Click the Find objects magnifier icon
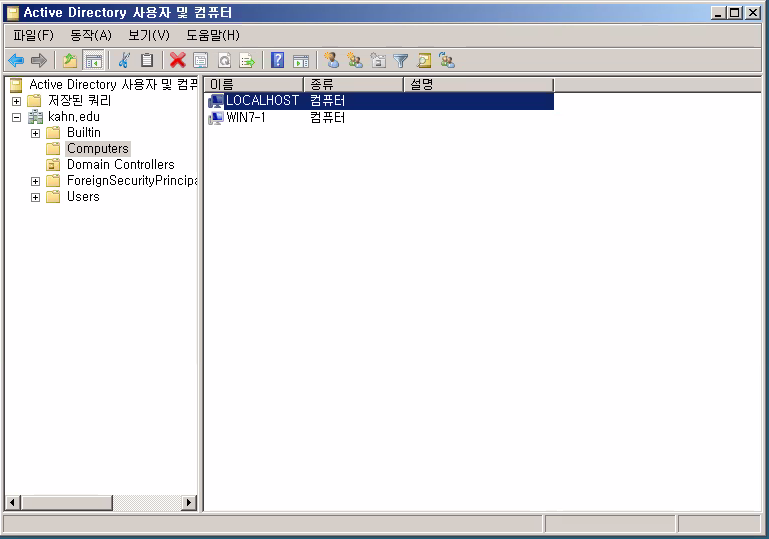 pyautogui.click(x=424, y=61)
